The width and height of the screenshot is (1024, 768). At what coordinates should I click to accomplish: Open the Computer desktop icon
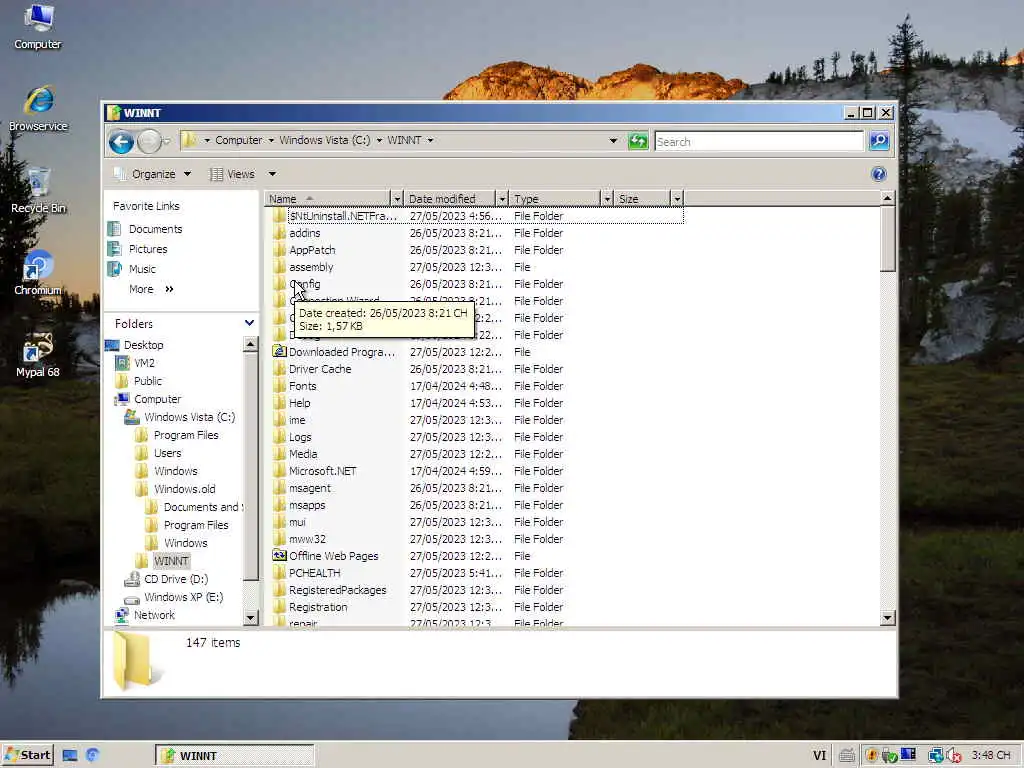(x=38, y=26)
